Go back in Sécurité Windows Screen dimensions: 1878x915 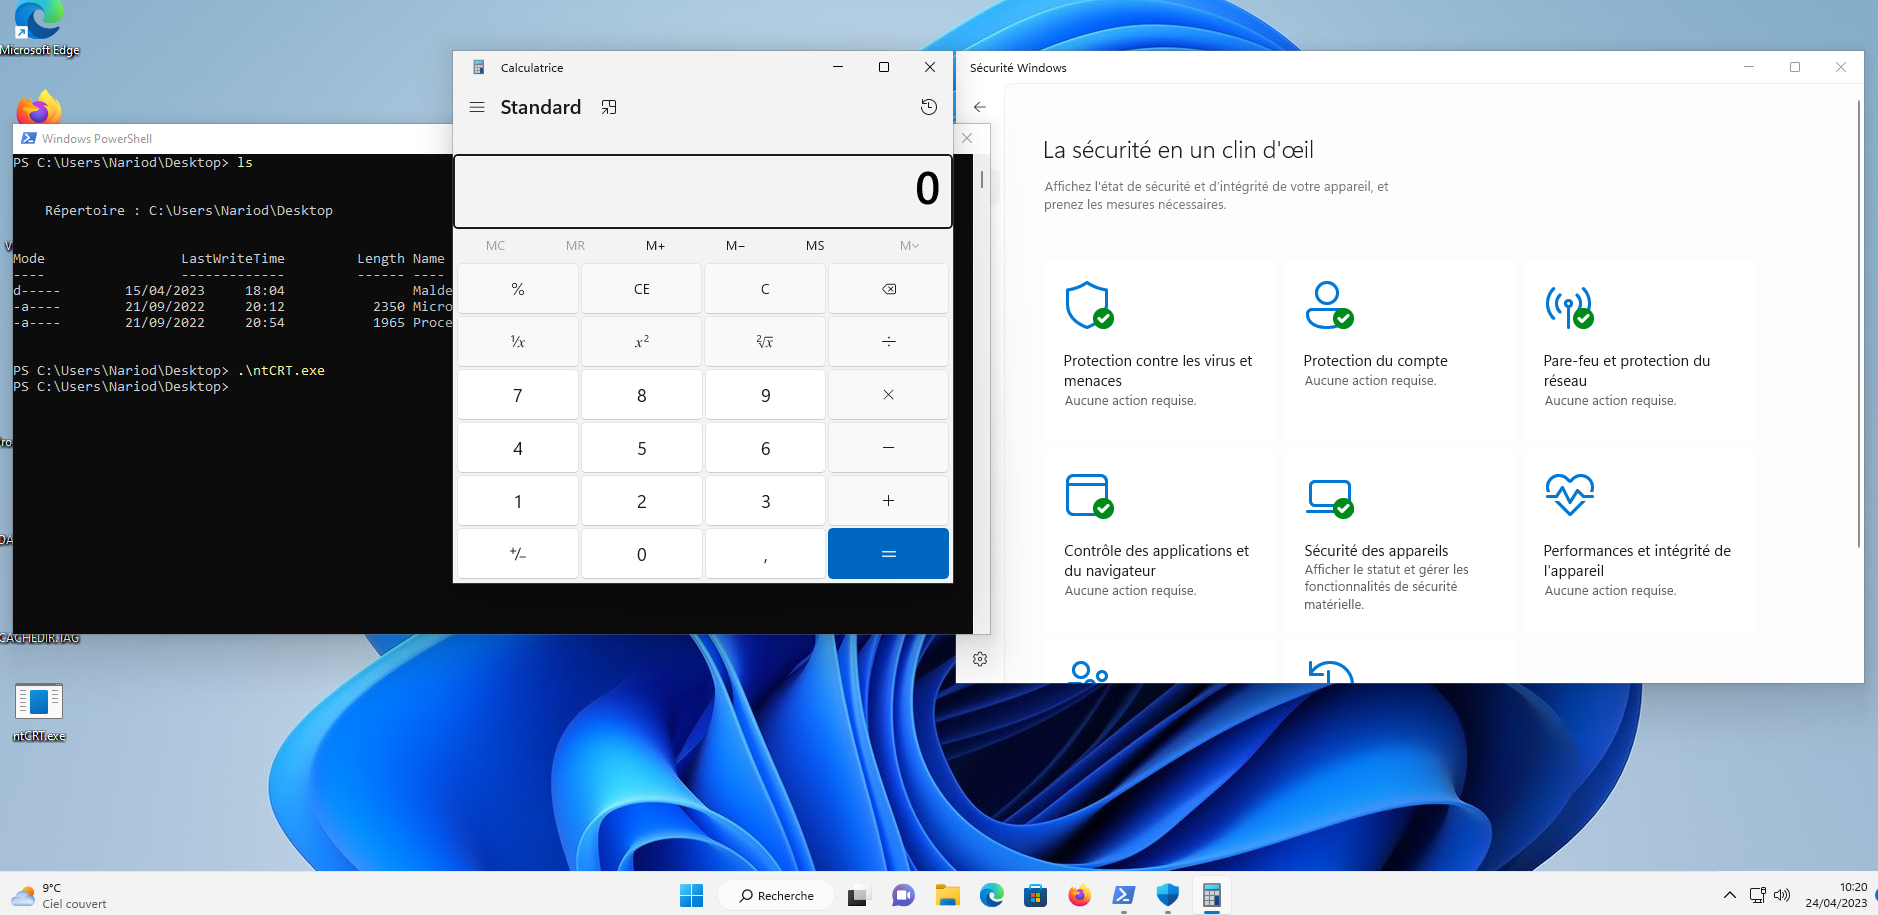tap(980, 107)
